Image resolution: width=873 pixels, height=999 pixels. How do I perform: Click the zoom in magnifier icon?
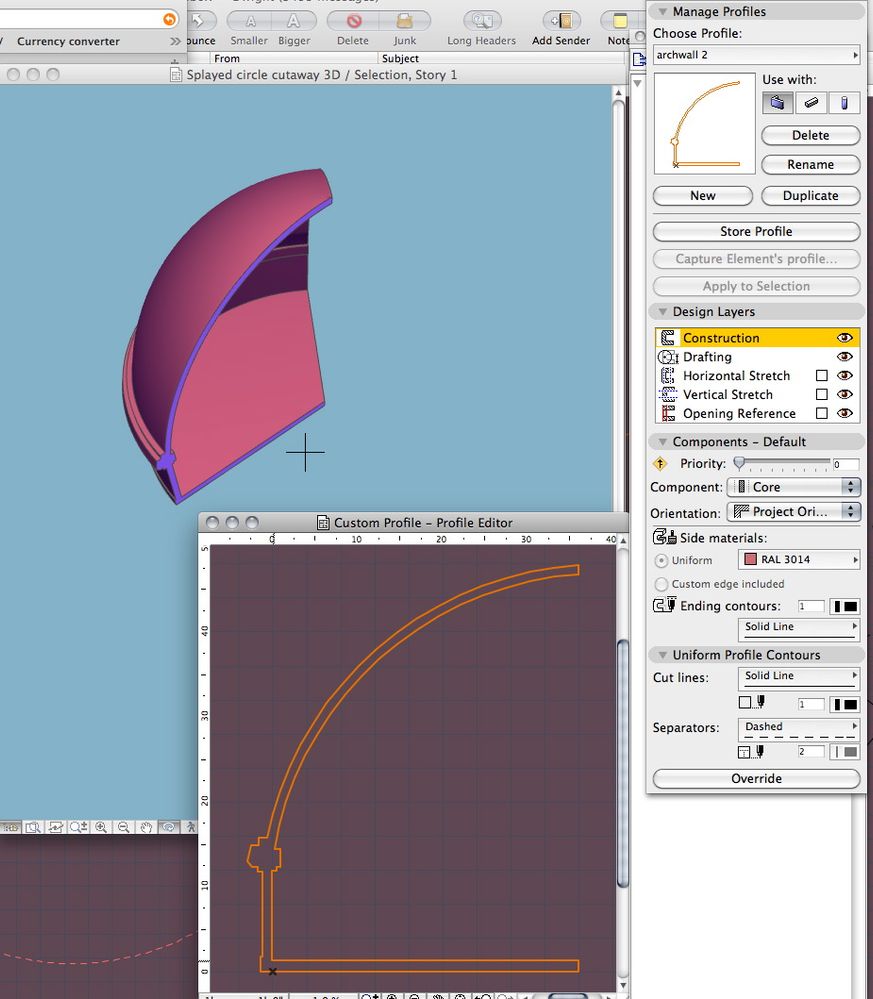pyautogui.click(x=101, y=828)
